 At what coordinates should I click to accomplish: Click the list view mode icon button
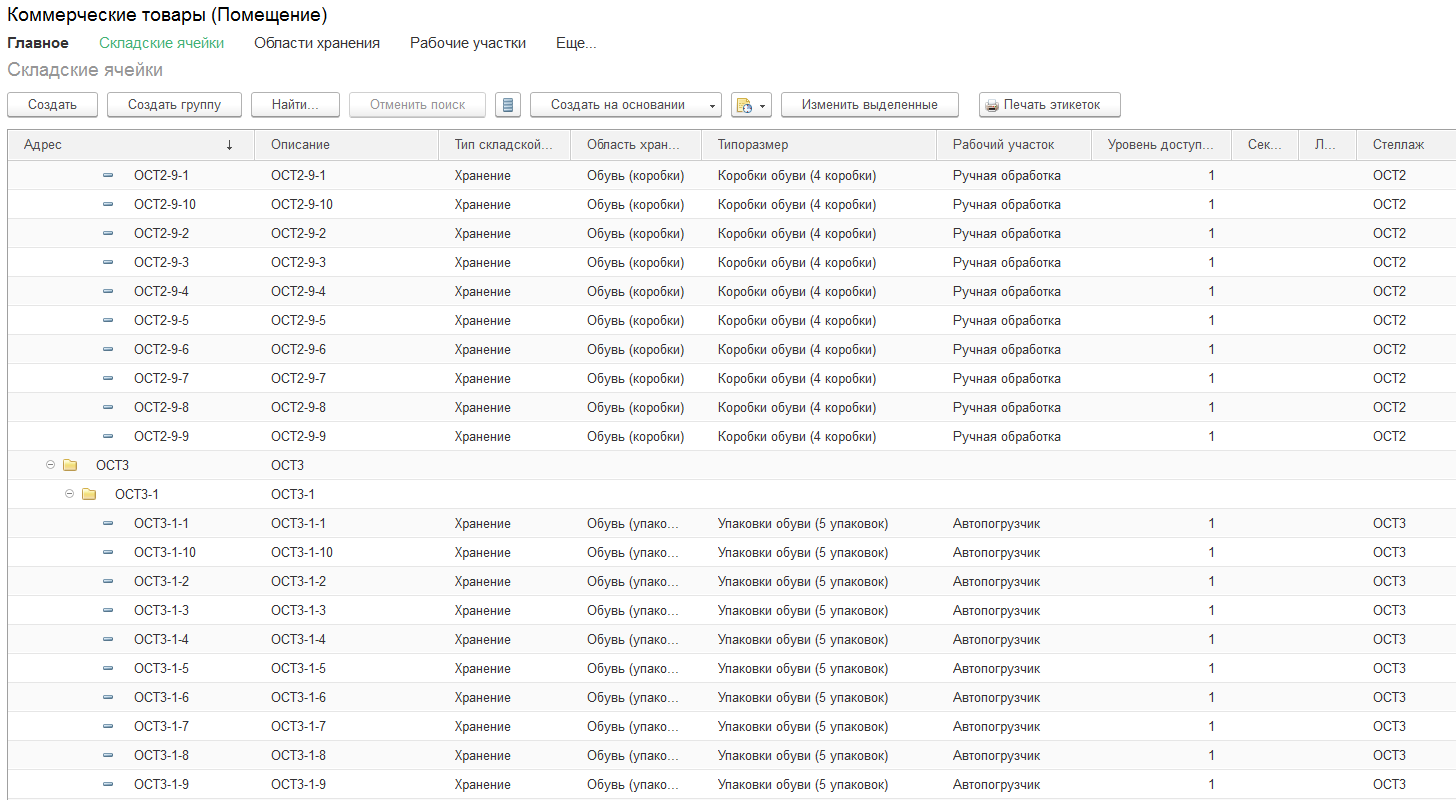(x=509, y=105)
